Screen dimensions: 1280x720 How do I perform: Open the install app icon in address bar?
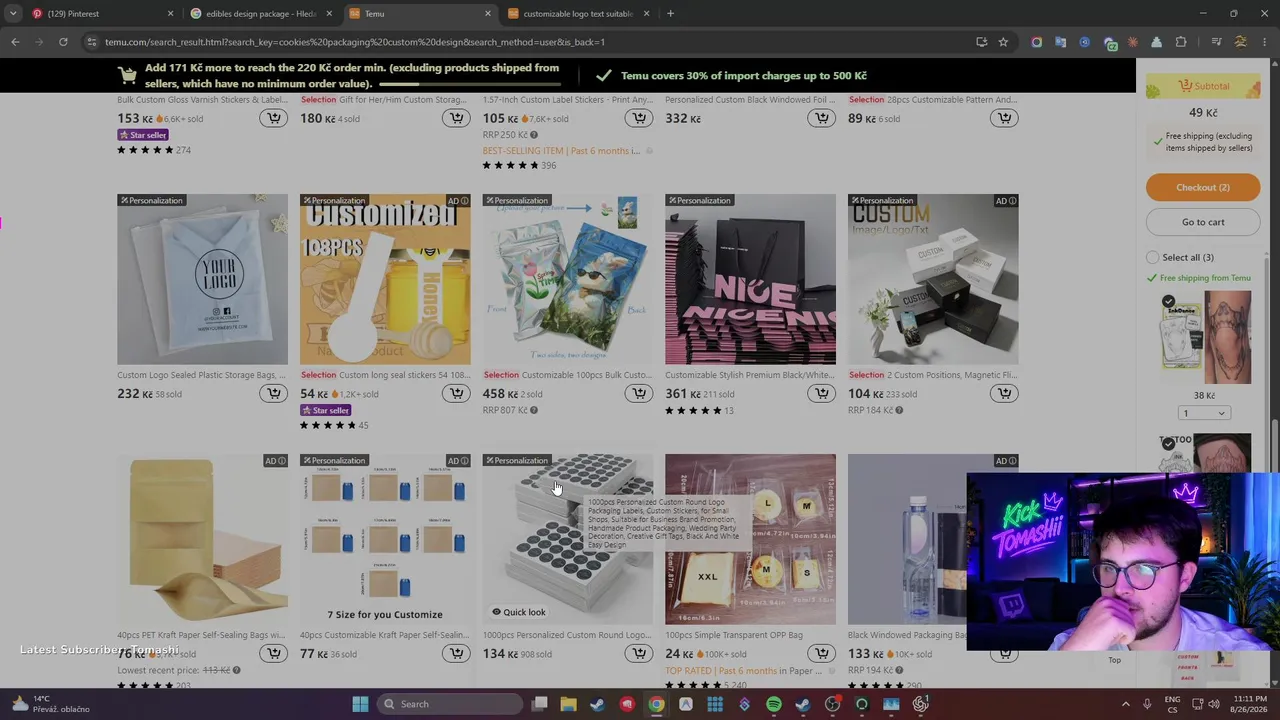981,42
